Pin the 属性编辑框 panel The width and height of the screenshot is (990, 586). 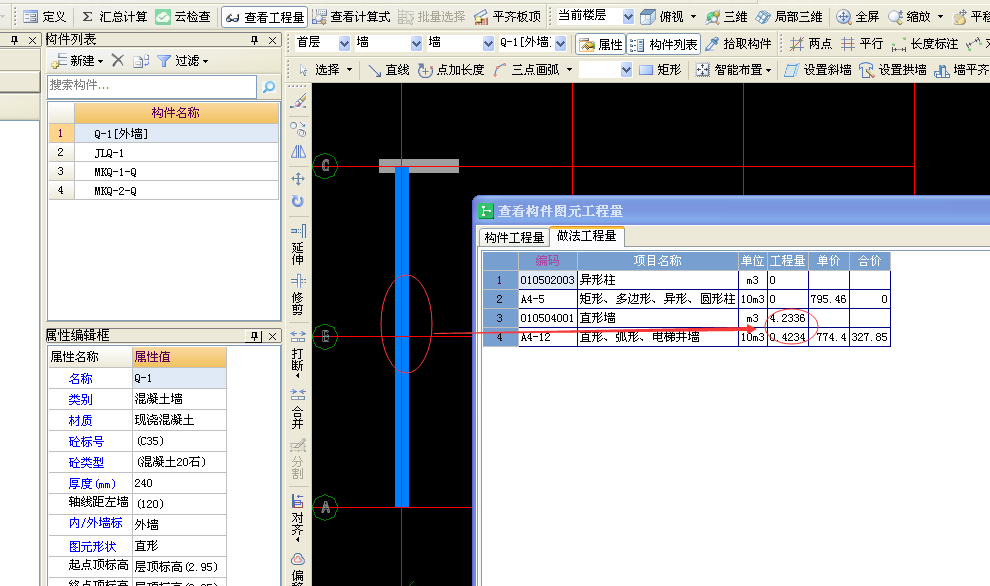click(x=254, y=336)
